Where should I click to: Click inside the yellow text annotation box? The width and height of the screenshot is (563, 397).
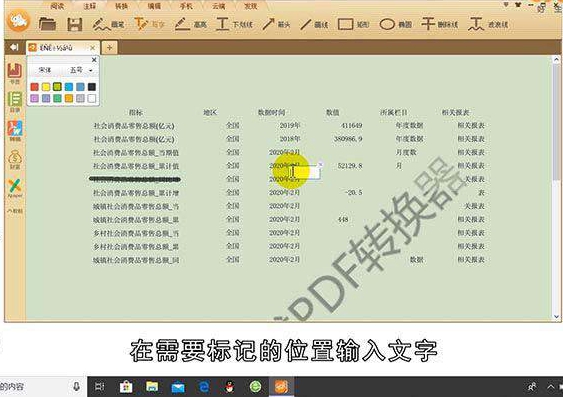pos(305,173)
